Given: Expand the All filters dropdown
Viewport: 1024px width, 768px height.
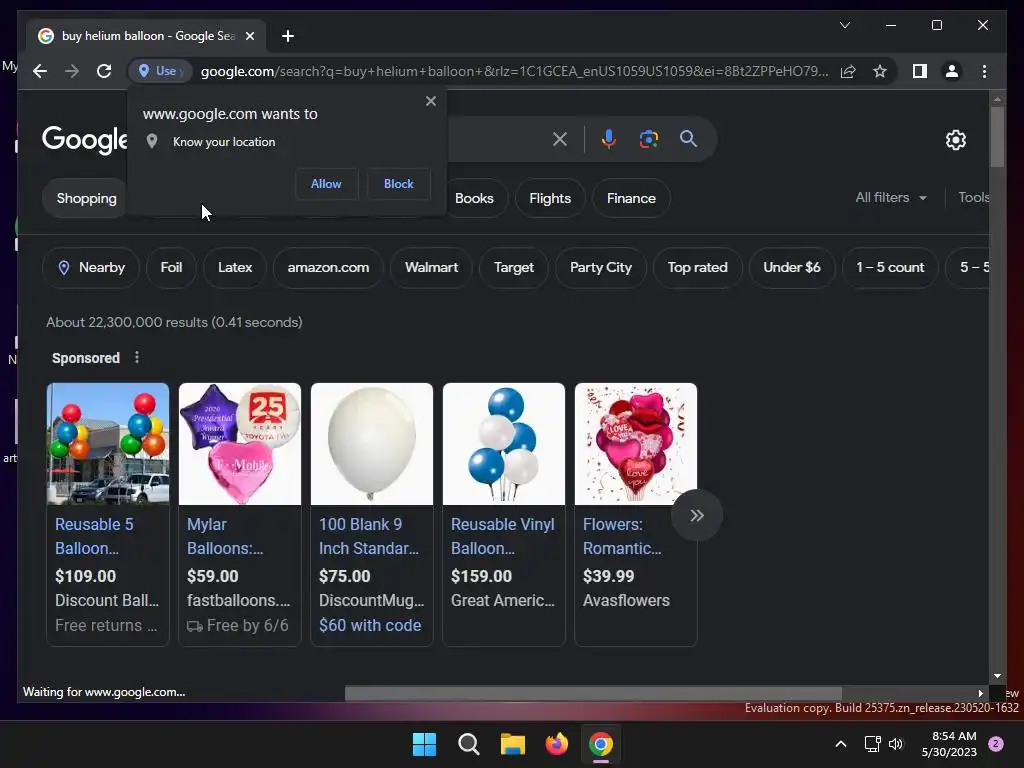Looking at the screenshot, I should coord(891,197).
